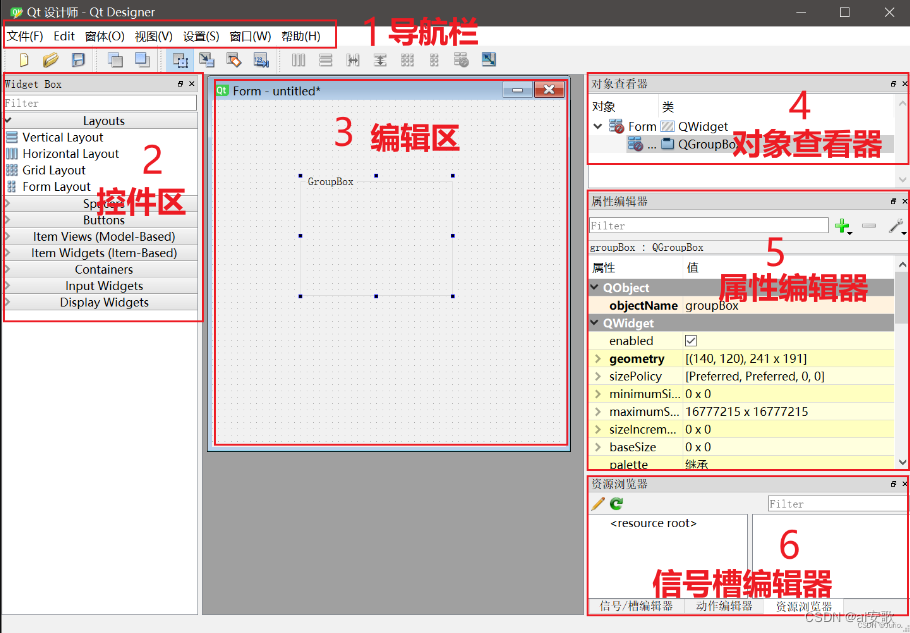The height and width of the screenshot is (633, 910).
Task: Focus the resource browser Filter field
Action: click(836, 504)
